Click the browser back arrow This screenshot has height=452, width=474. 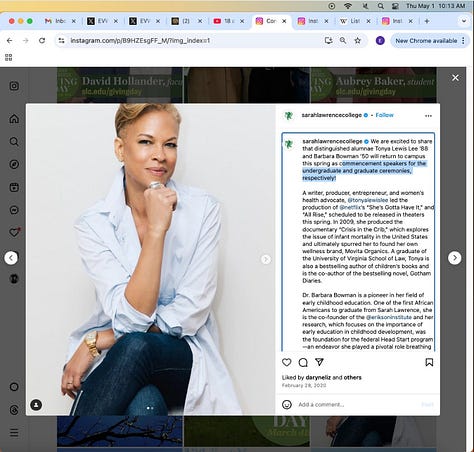pos(9,41)
